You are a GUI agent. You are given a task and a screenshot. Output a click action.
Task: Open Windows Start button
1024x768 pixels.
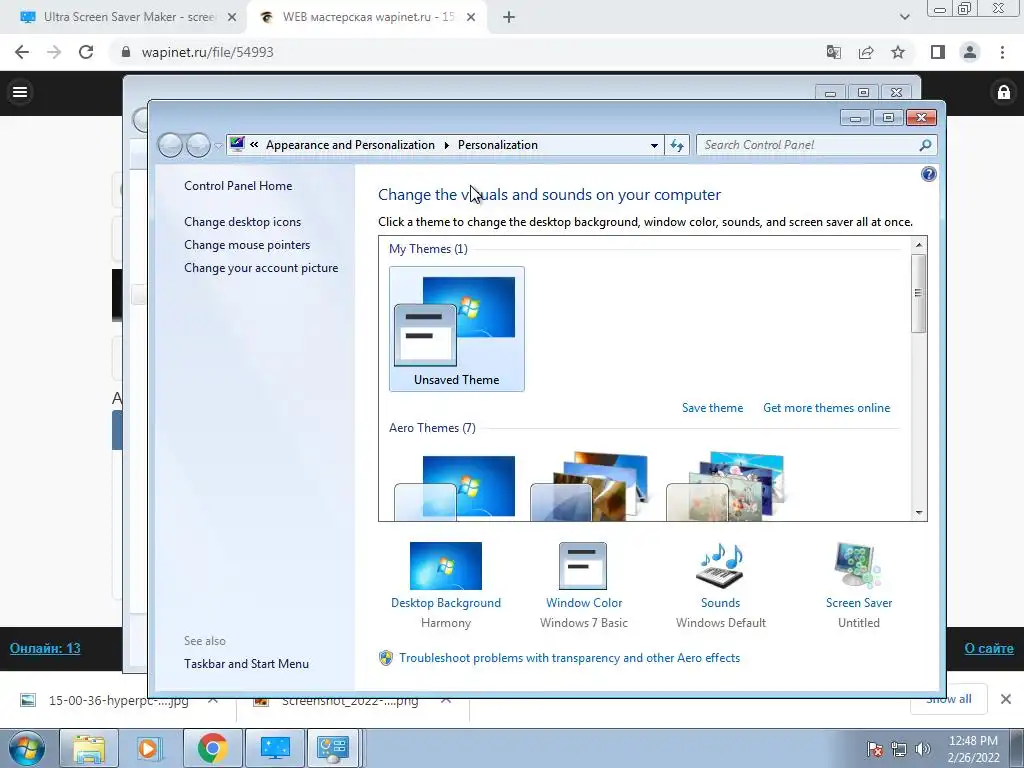27,748
